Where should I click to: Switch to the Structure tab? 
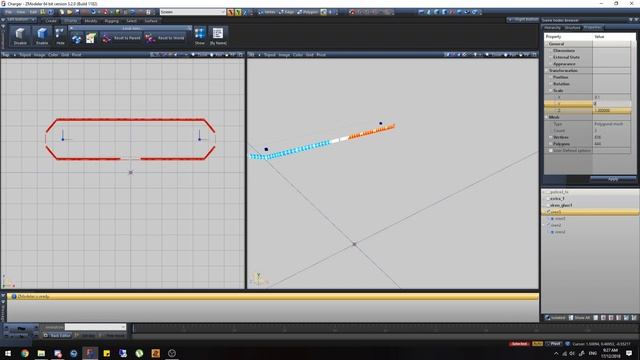tap(572, 28)
